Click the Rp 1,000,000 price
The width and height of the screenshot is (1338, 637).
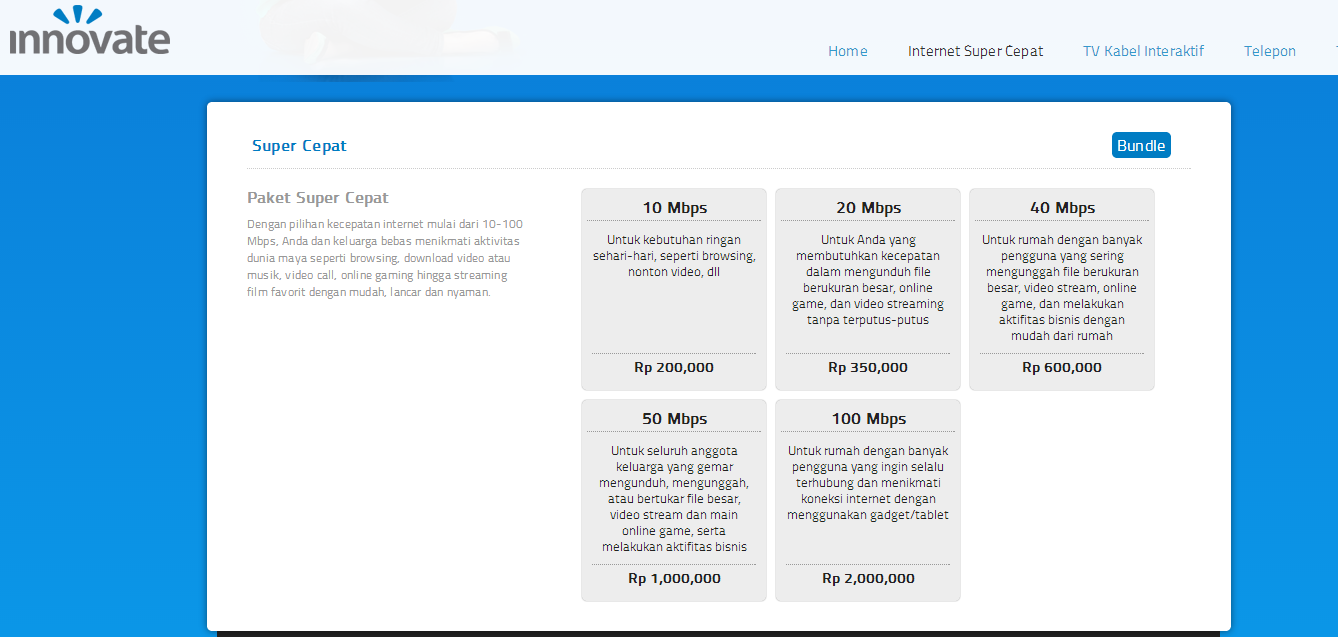(674, 578)
